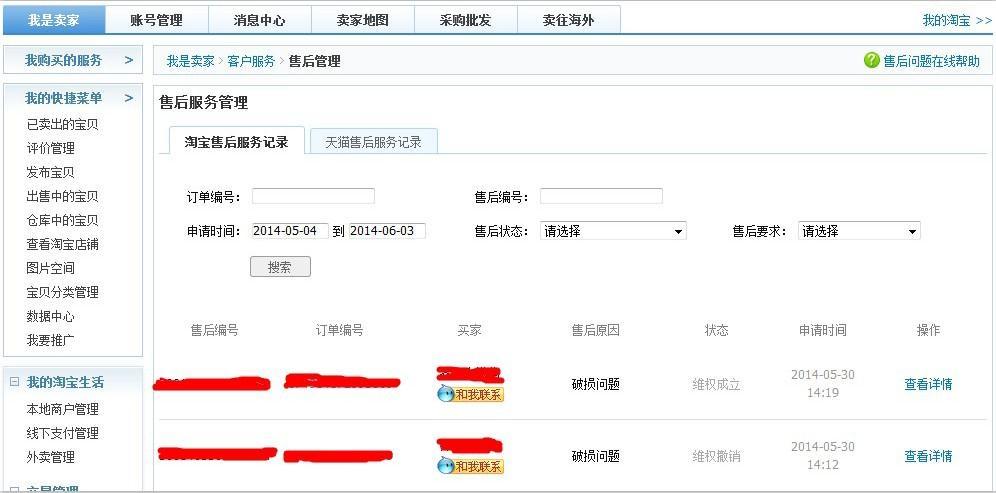Open 宝贝分类管理 in sidebar
The width and height of the screenshot is (996, 493).
pyautogui.click(x=62, y=292)
